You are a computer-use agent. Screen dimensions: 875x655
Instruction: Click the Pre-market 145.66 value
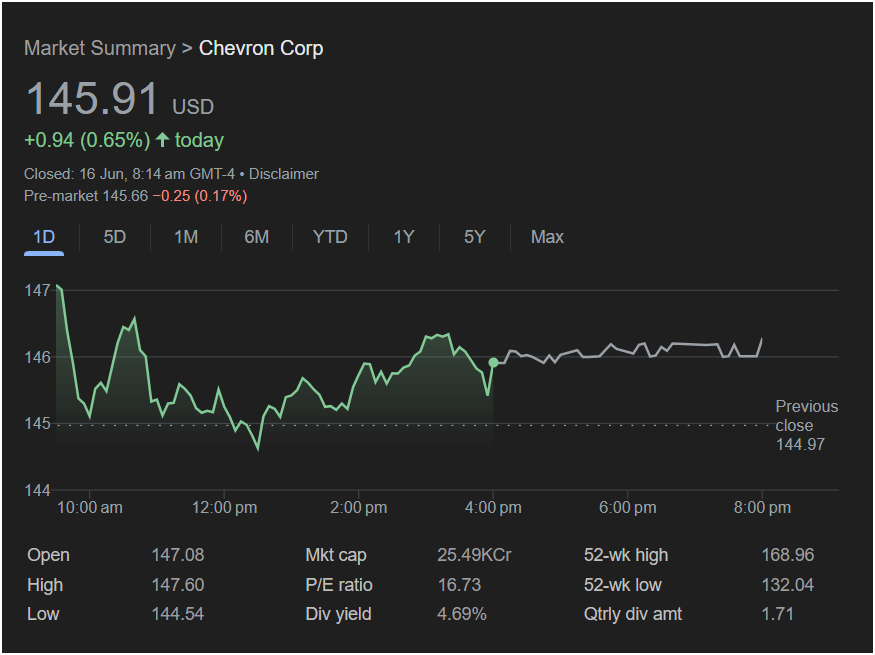(86, 196)
